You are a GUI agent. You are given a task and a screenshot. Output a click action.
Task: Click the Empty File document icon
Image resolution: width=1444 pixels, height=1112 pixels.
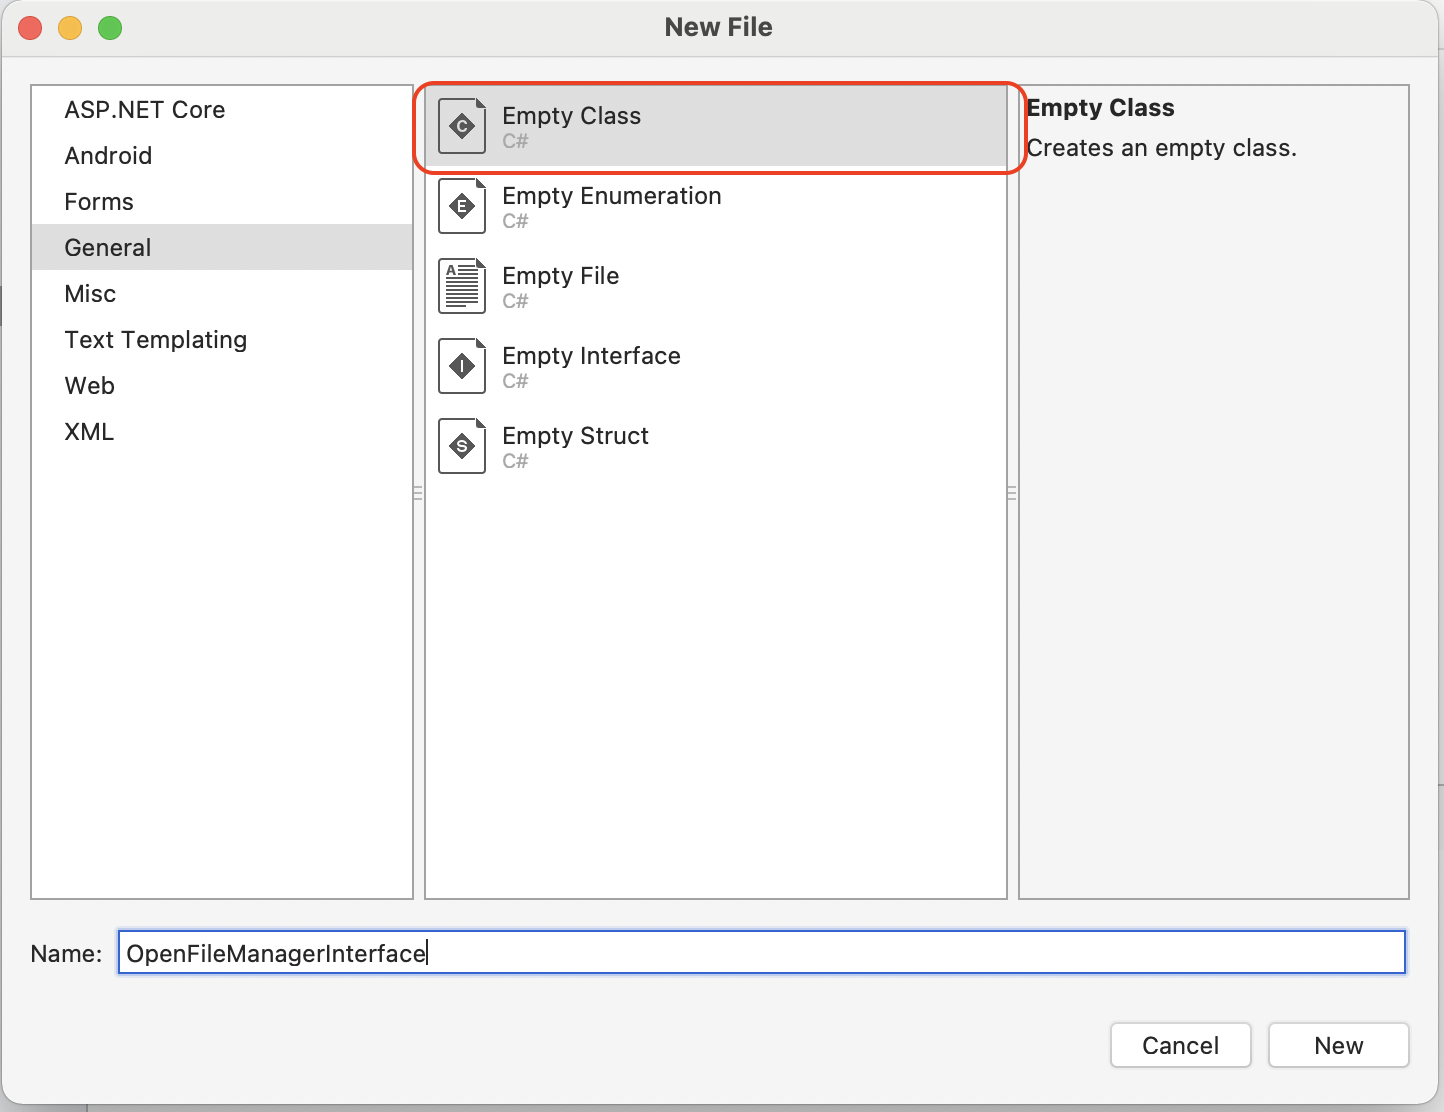[x=462, y=286]
